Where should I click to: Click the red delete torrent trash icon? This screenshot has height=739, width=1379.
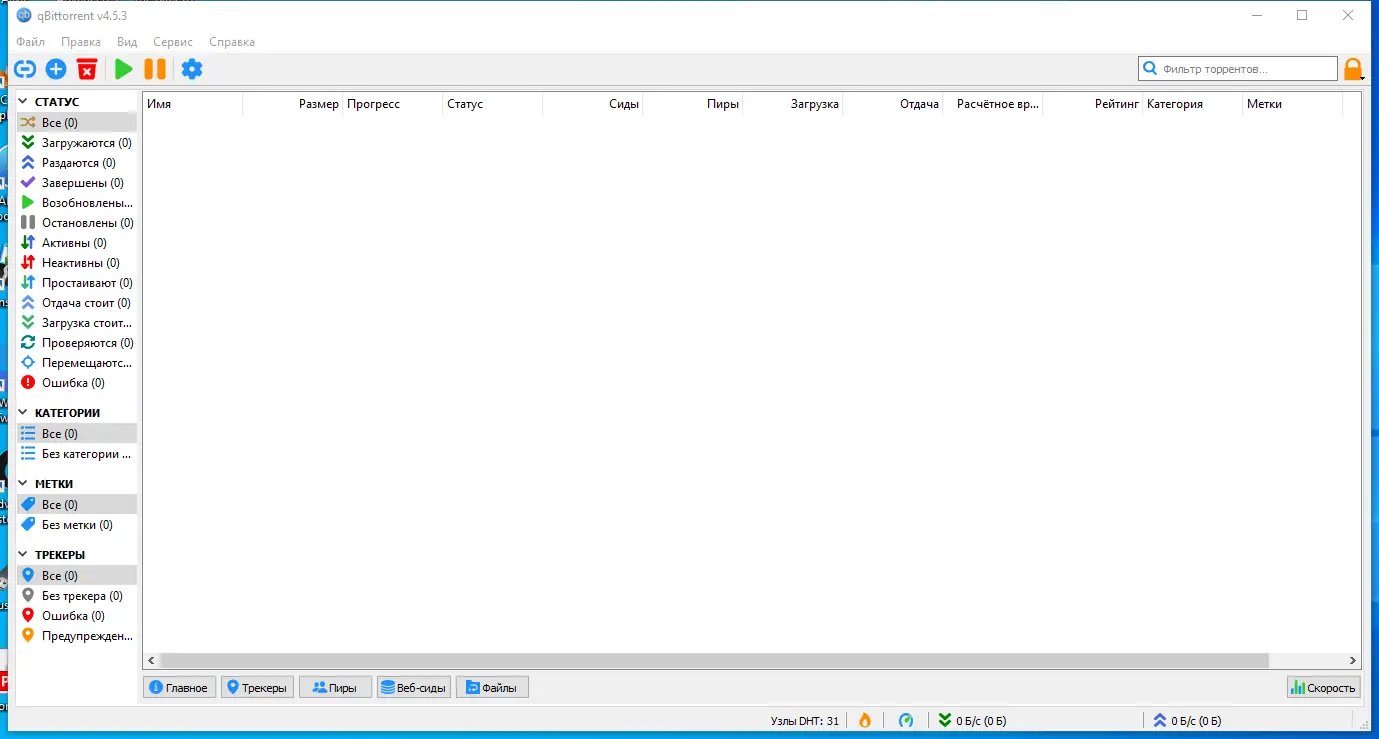(87, 68)
